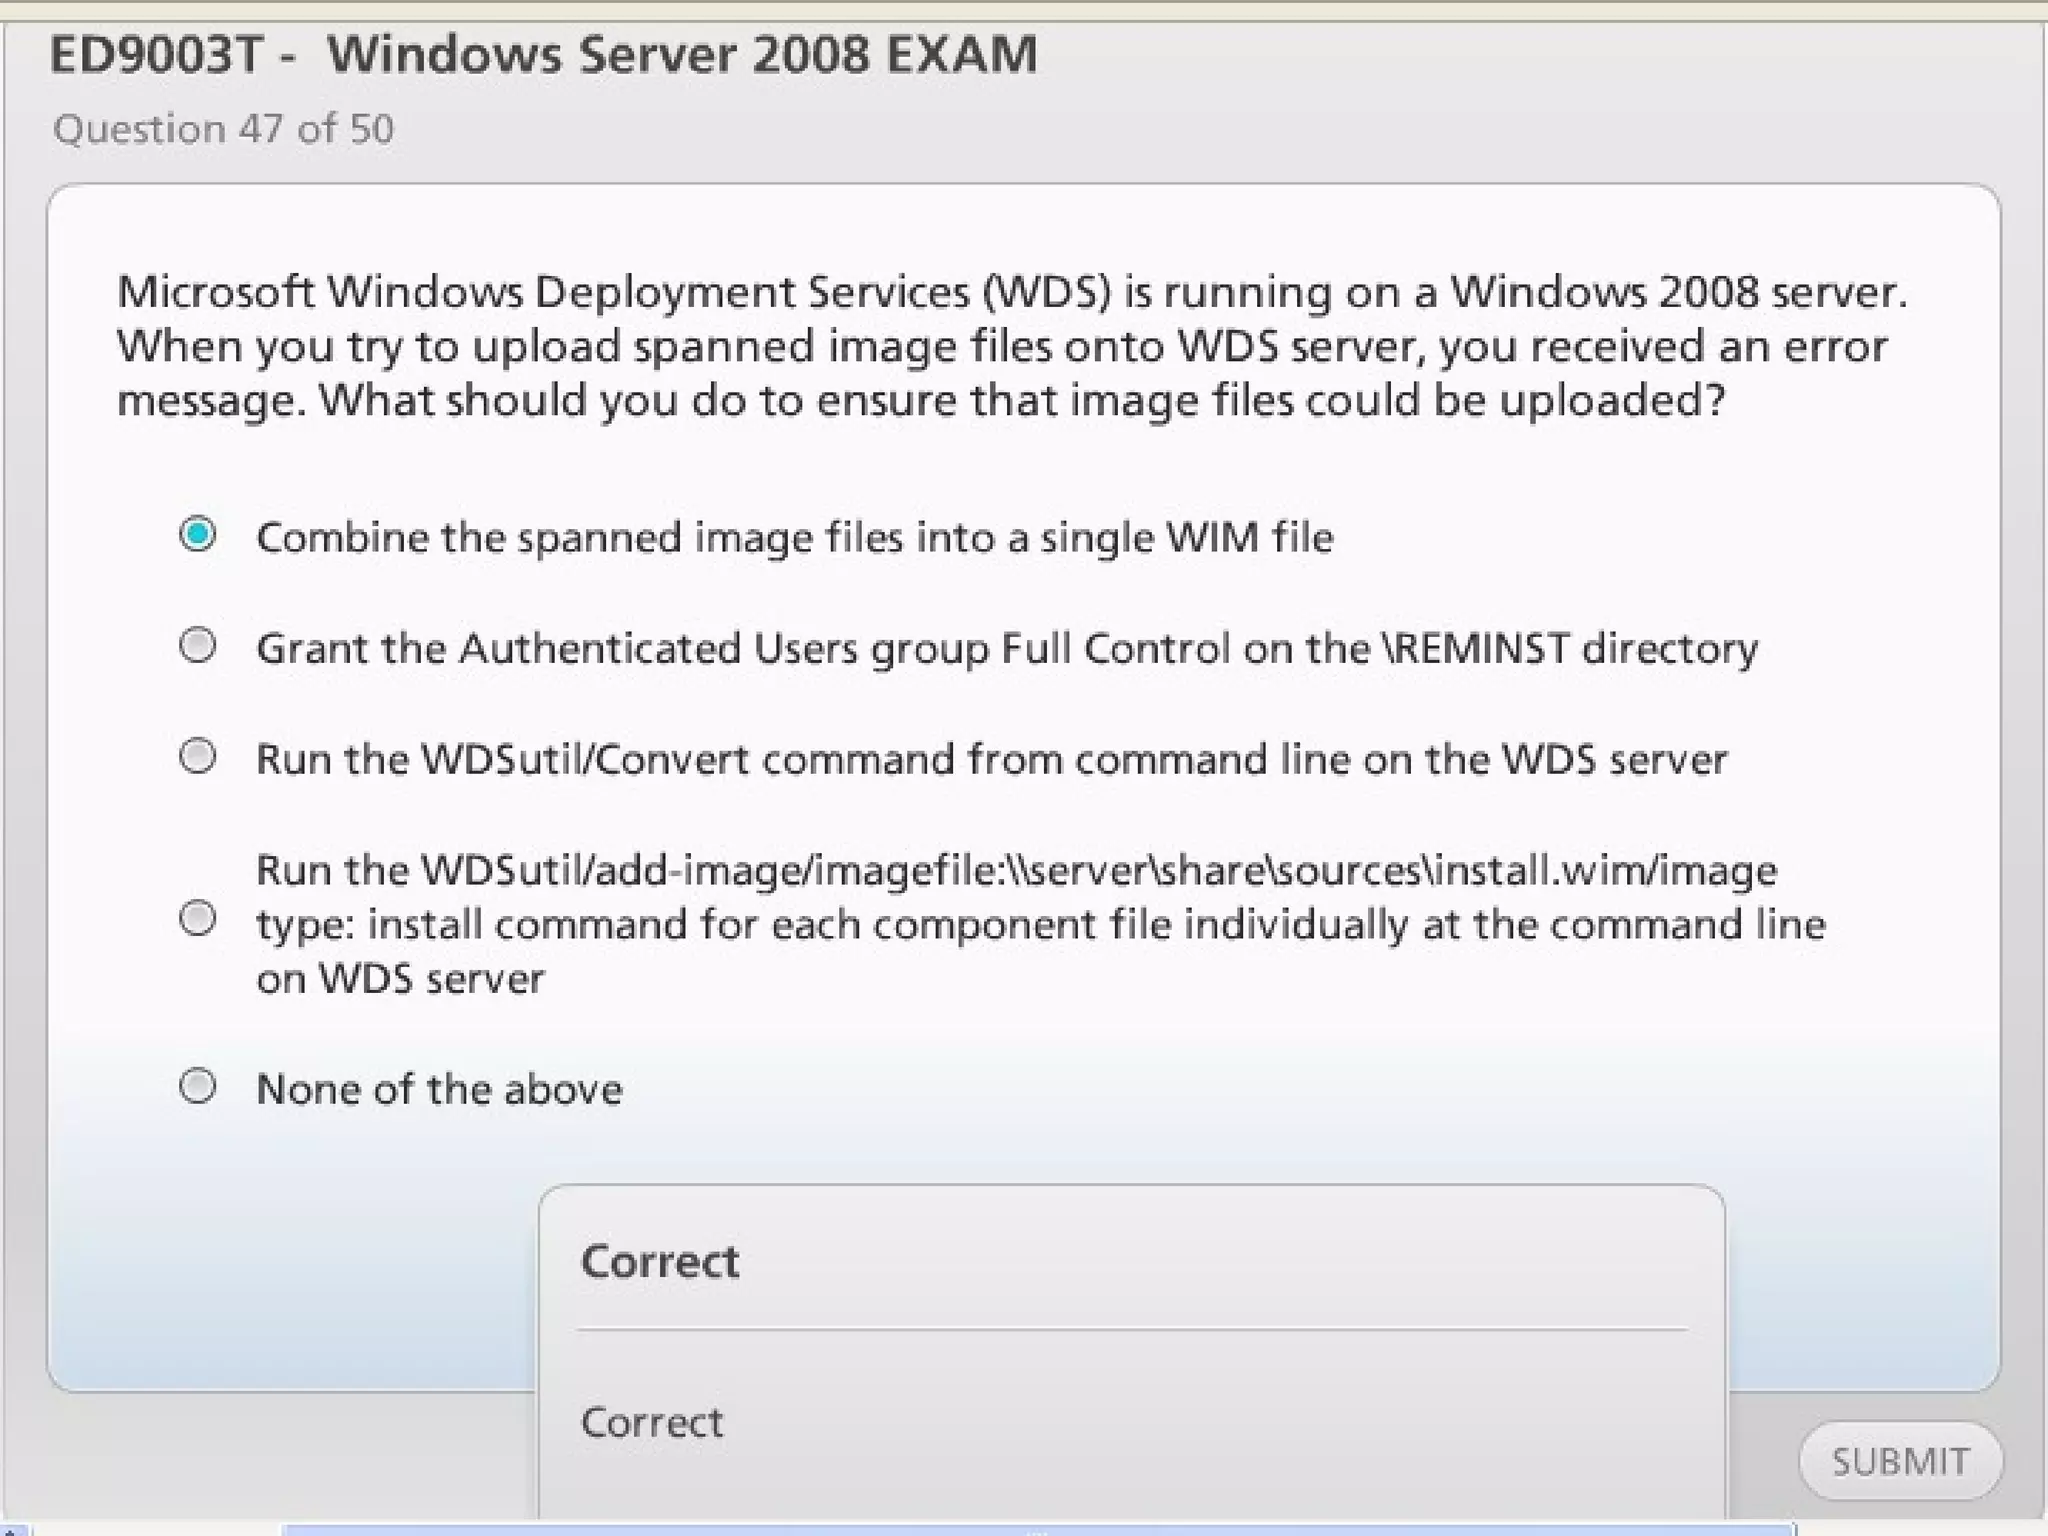
Task: Click the 'Run the WDSutil/Convert command' answer text
Action: pyautogui.click(x=991, y=759)
